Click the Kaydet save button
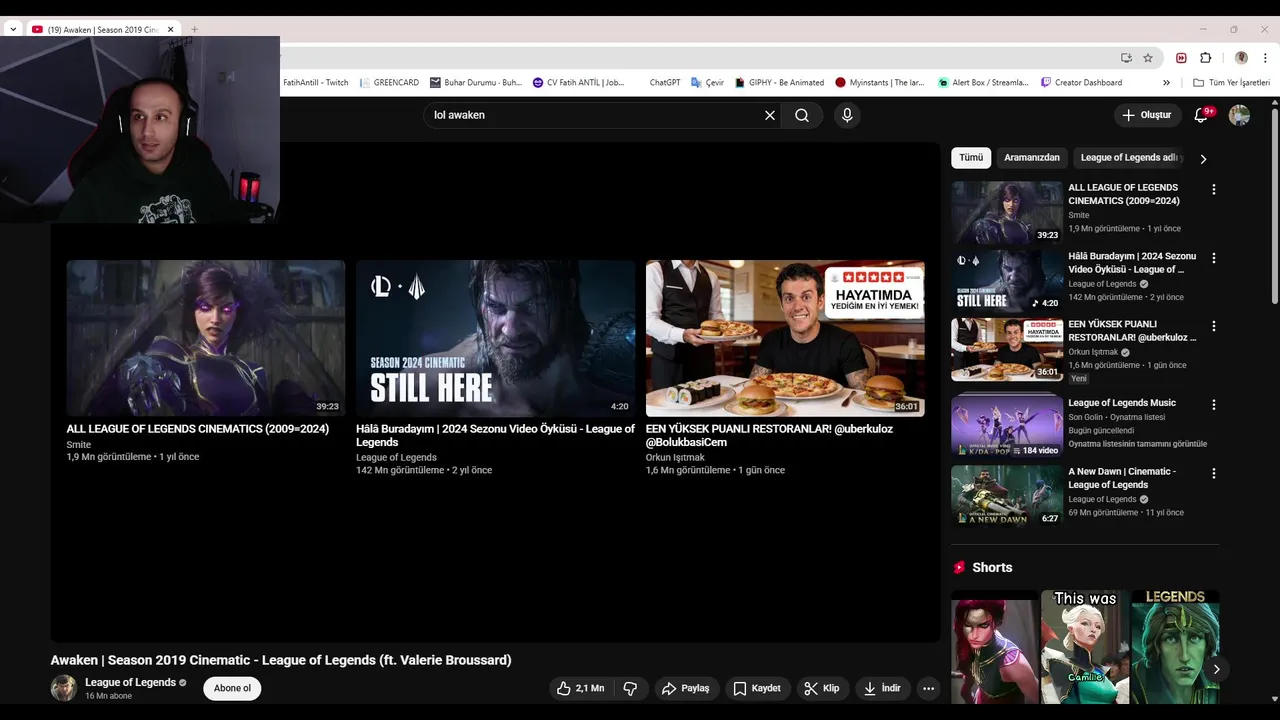1280x720 pixels. pos(757,688)
